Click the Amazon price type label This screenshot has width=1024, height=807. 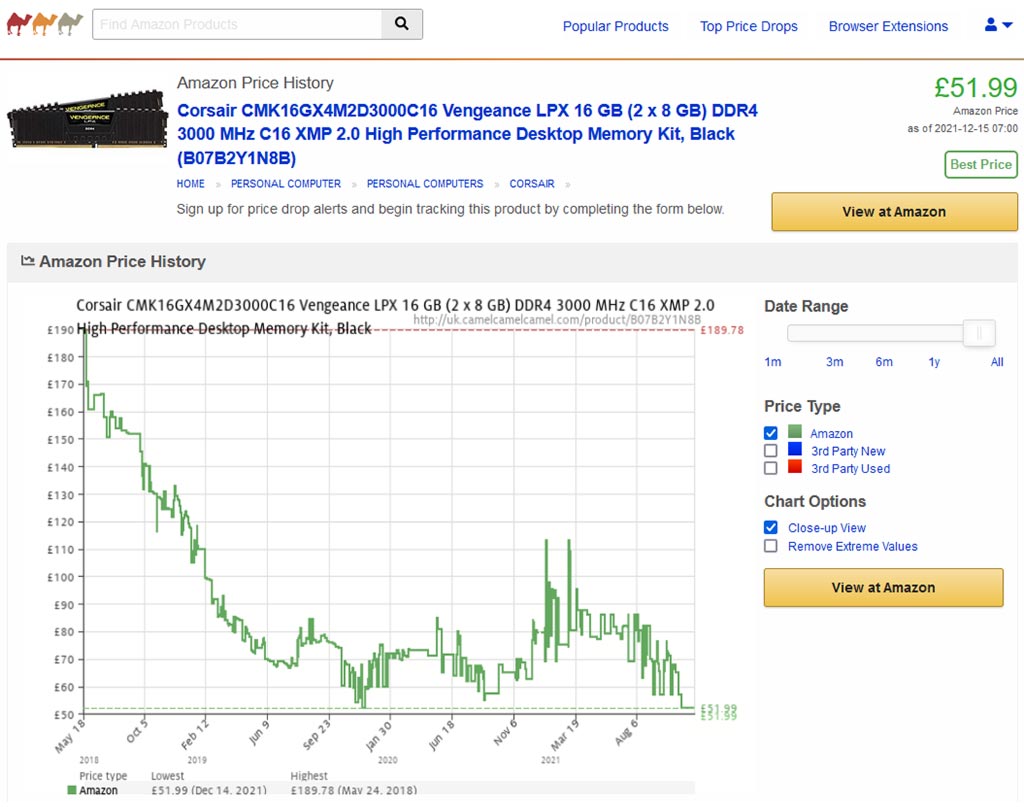[x=831, y=434]
